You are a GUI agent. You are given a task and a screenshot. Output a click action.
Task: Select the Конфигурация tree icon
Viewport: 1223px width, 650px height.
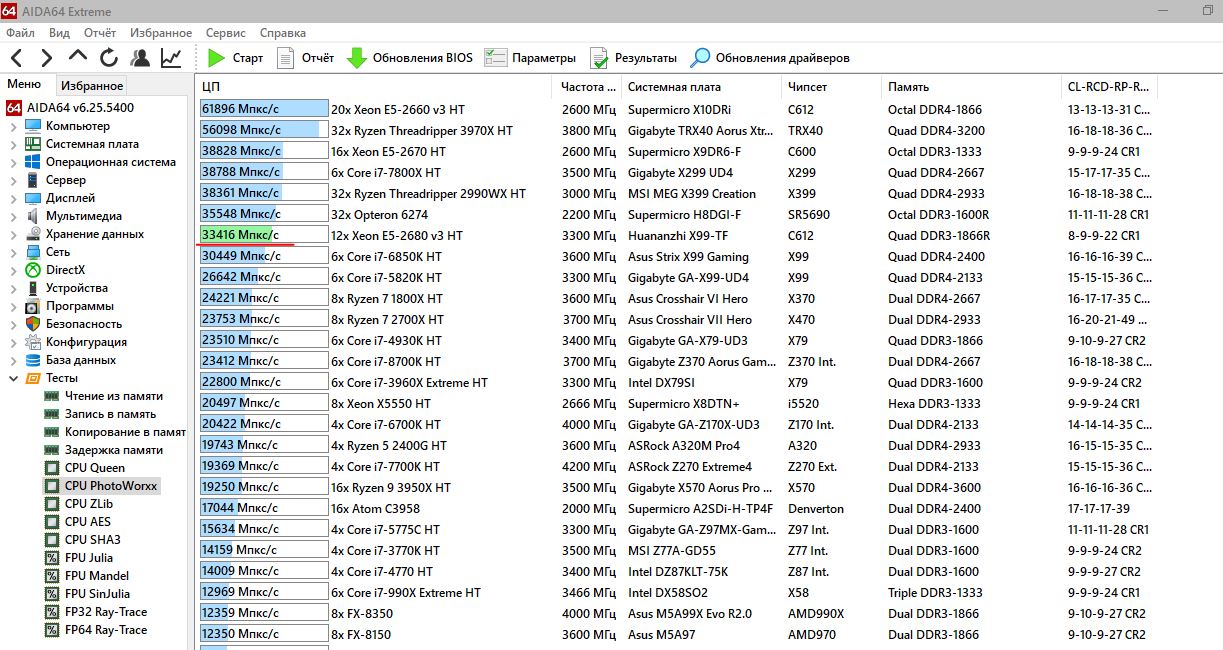point(33,342)
